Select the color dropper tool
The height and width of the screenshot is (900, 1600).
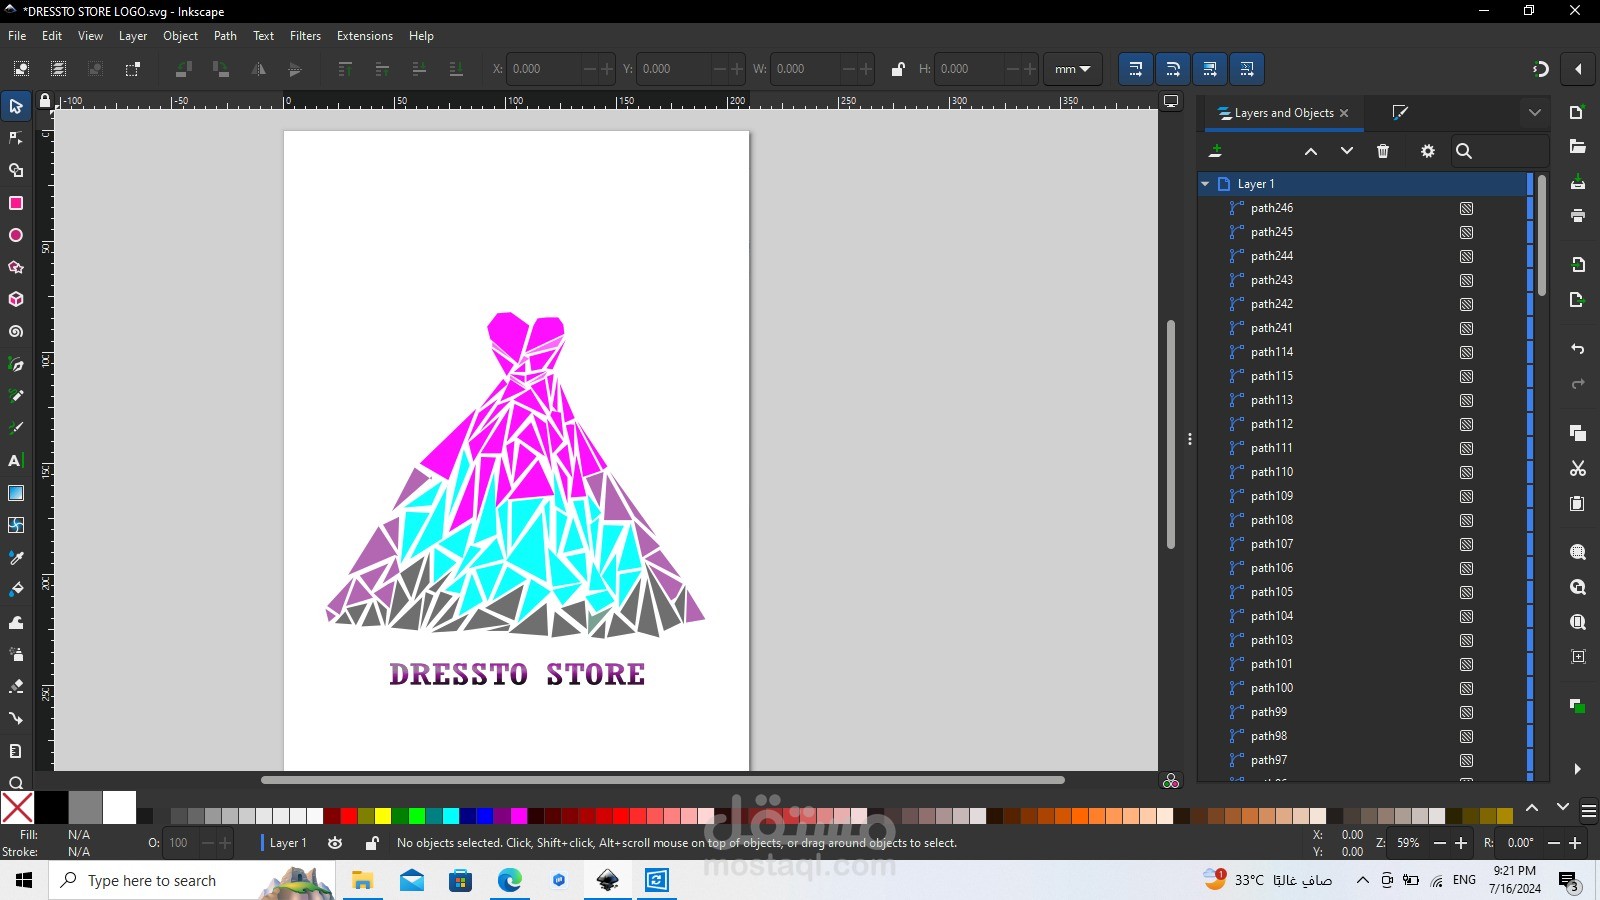[16, 557]
